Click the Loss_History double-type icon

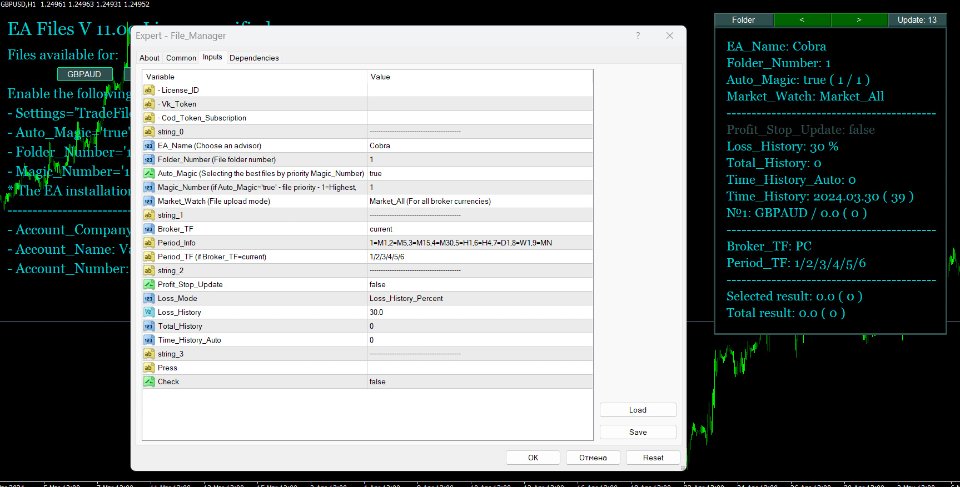[149, 312]
